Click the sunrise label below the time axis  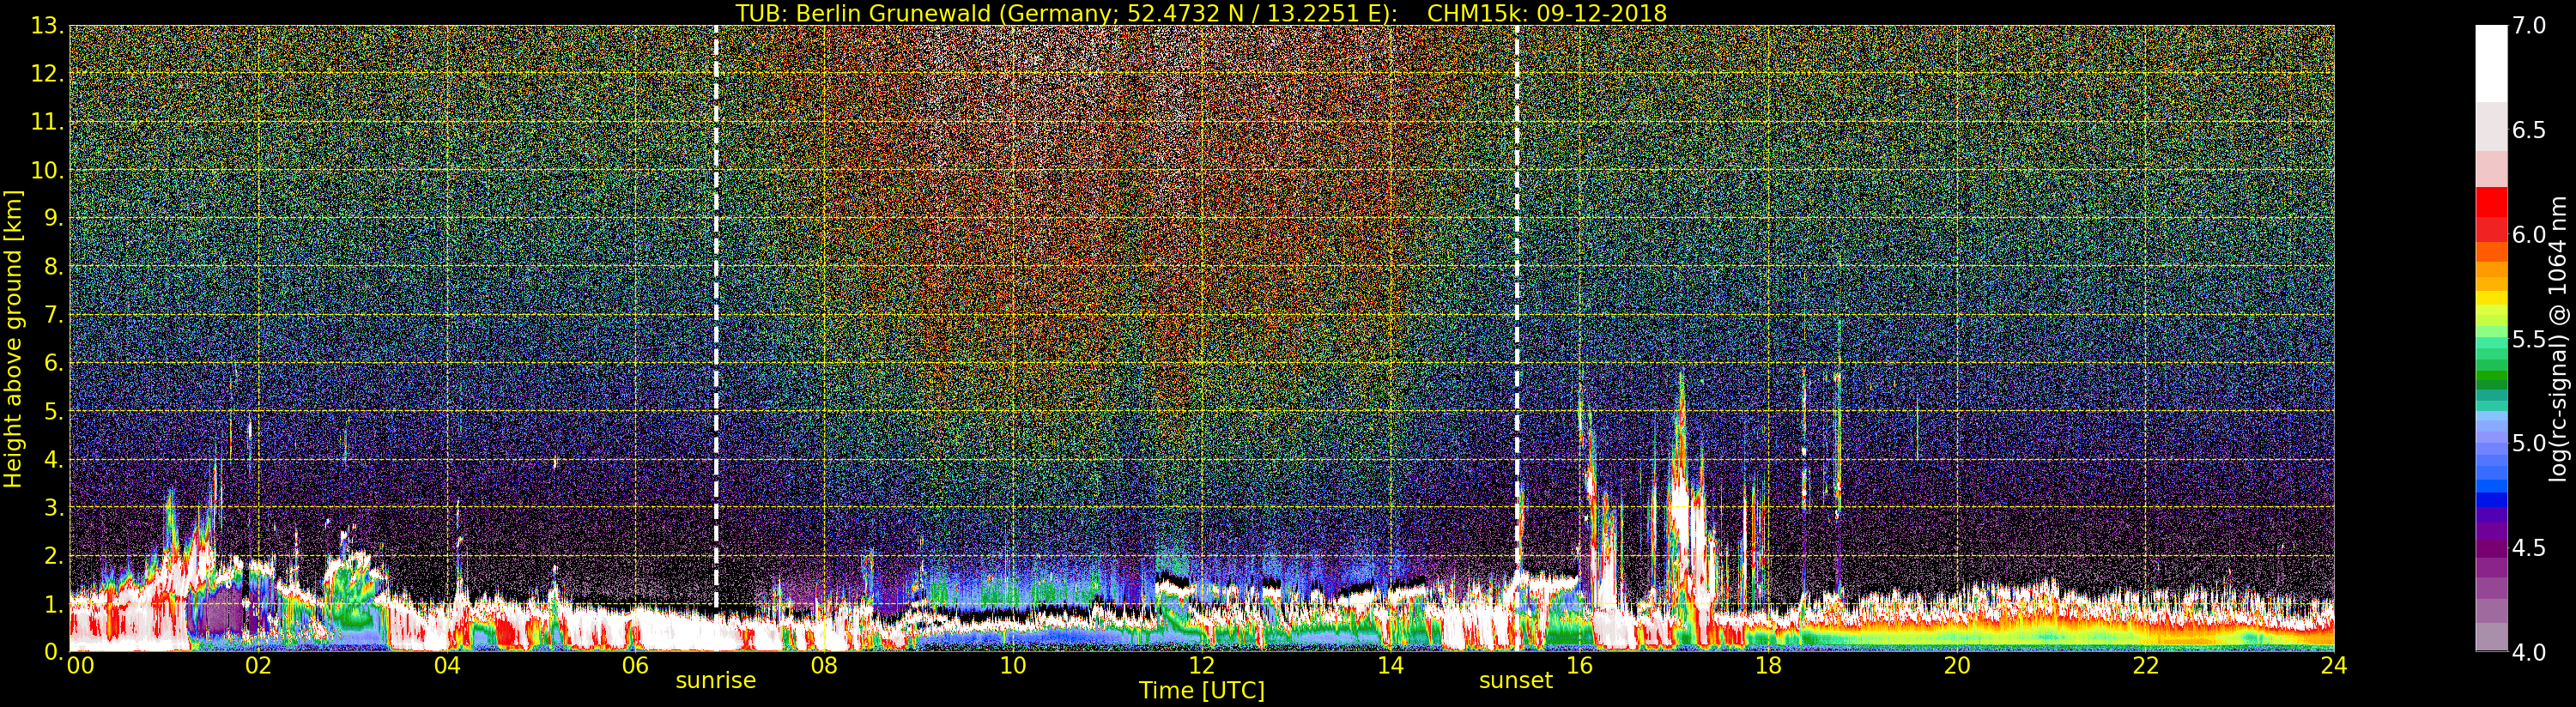coord(715,681)
